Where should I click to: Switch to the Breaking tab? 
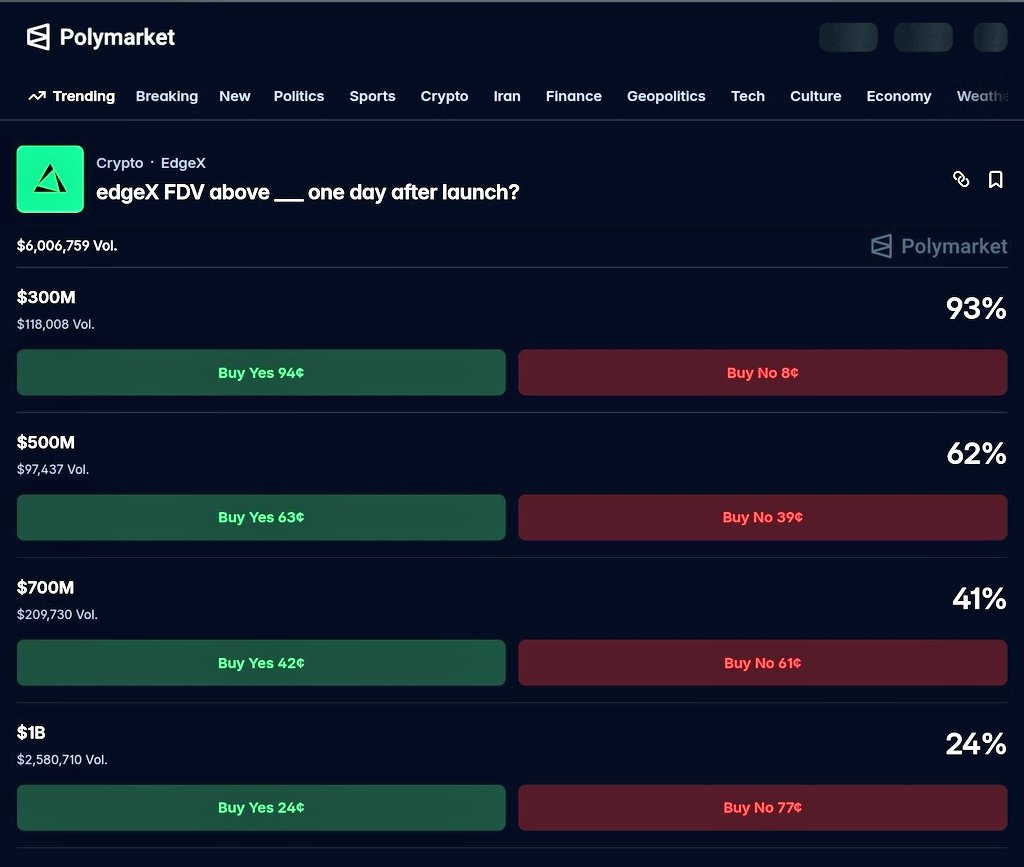[x=167, y=96]
